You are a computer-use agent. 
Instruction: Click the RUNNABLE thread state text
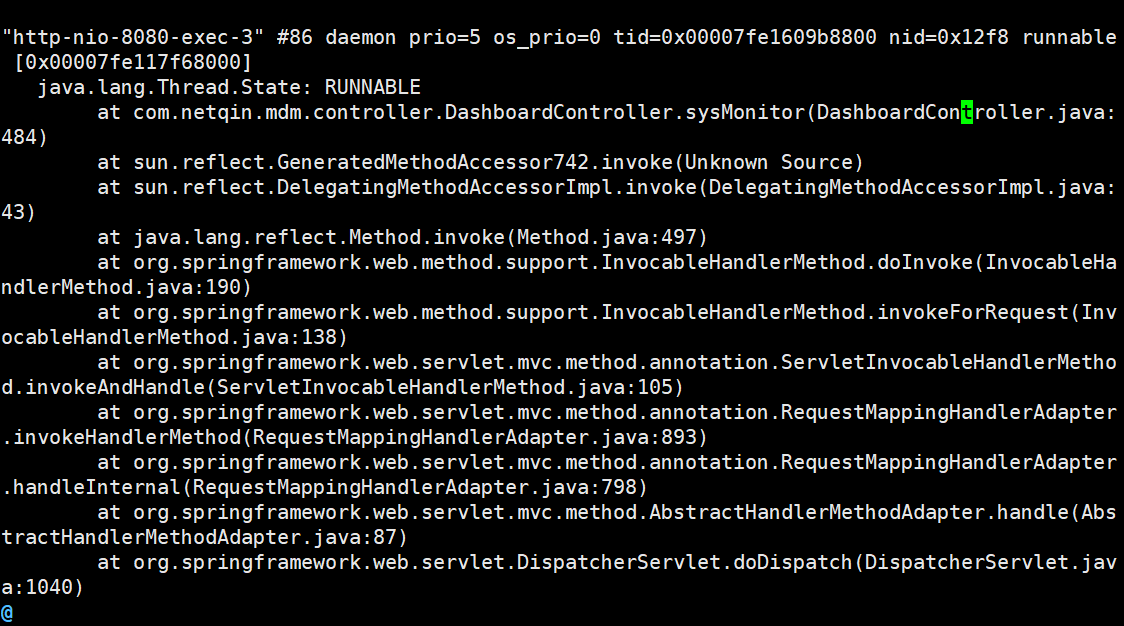pos(373,87)
